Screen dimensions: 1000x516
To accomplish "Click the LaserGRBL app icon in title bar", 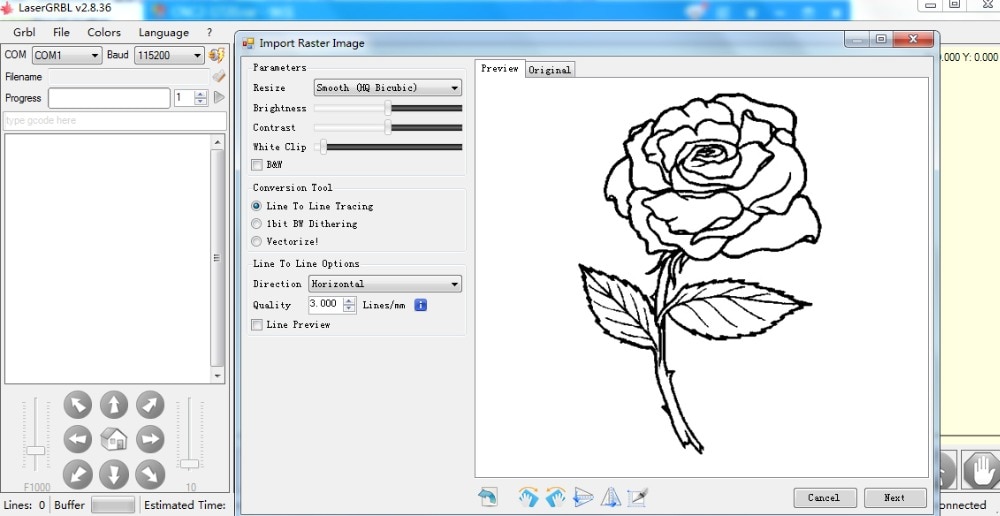I will point(7,8).
